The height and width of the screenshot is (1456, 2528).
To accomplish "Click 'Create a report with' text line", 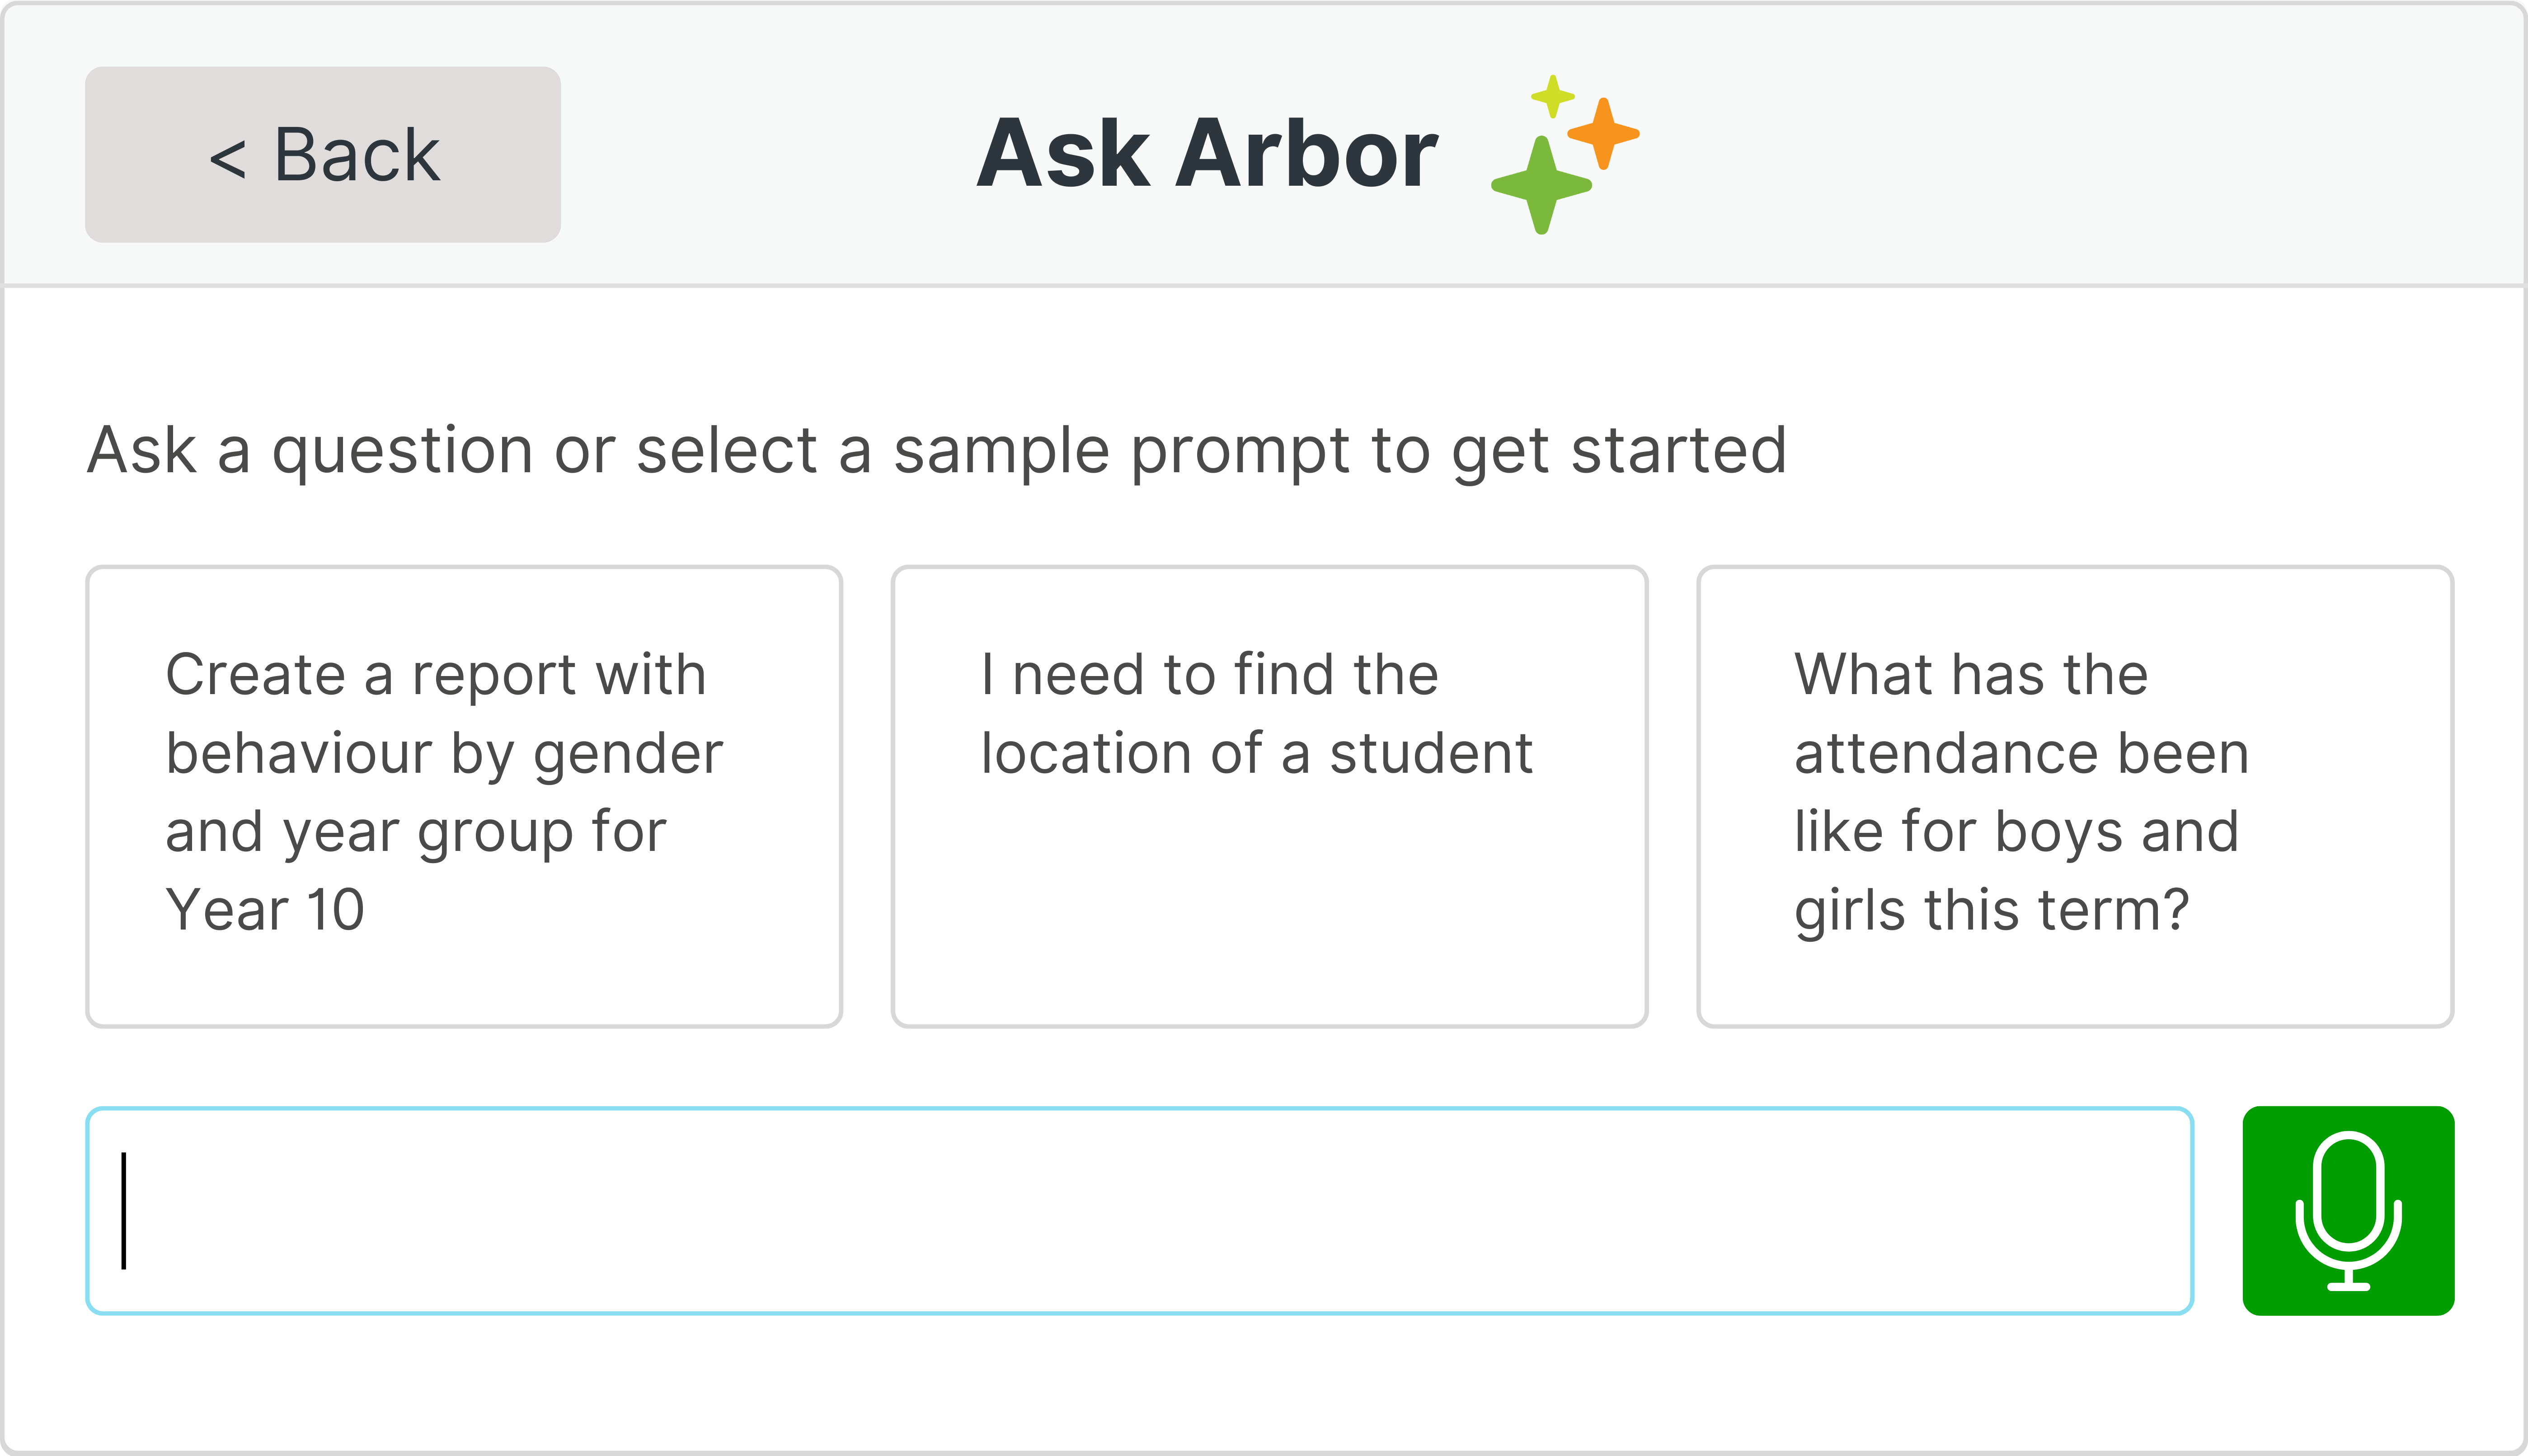I will [x=435, y=674].
